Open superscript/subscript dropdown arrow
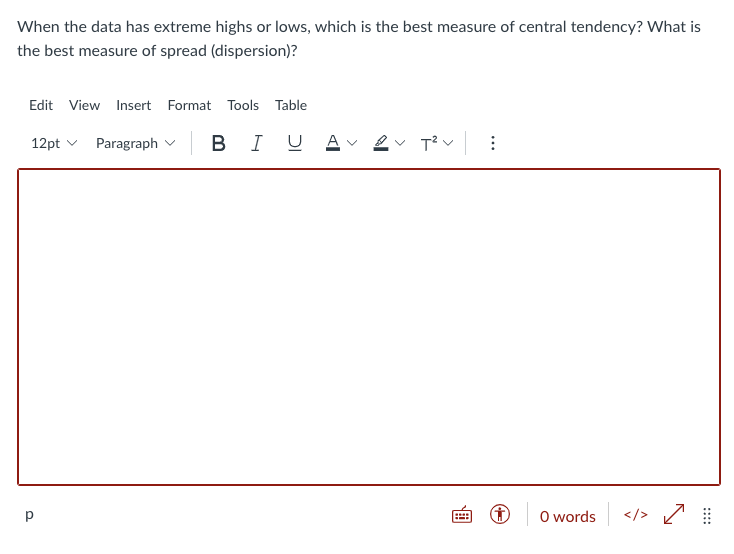This screenshot has height=554, width=734. 448,143
